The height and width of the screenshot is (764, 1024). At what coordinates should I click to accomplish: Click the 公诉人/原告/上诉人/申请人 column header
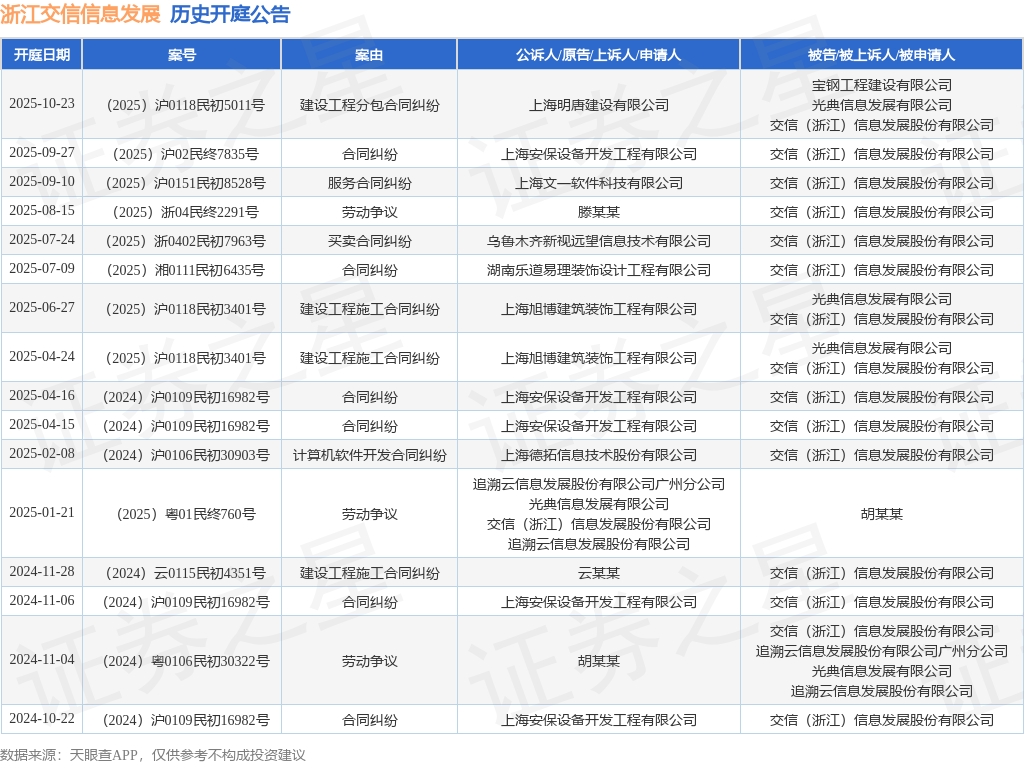(598, 55)
